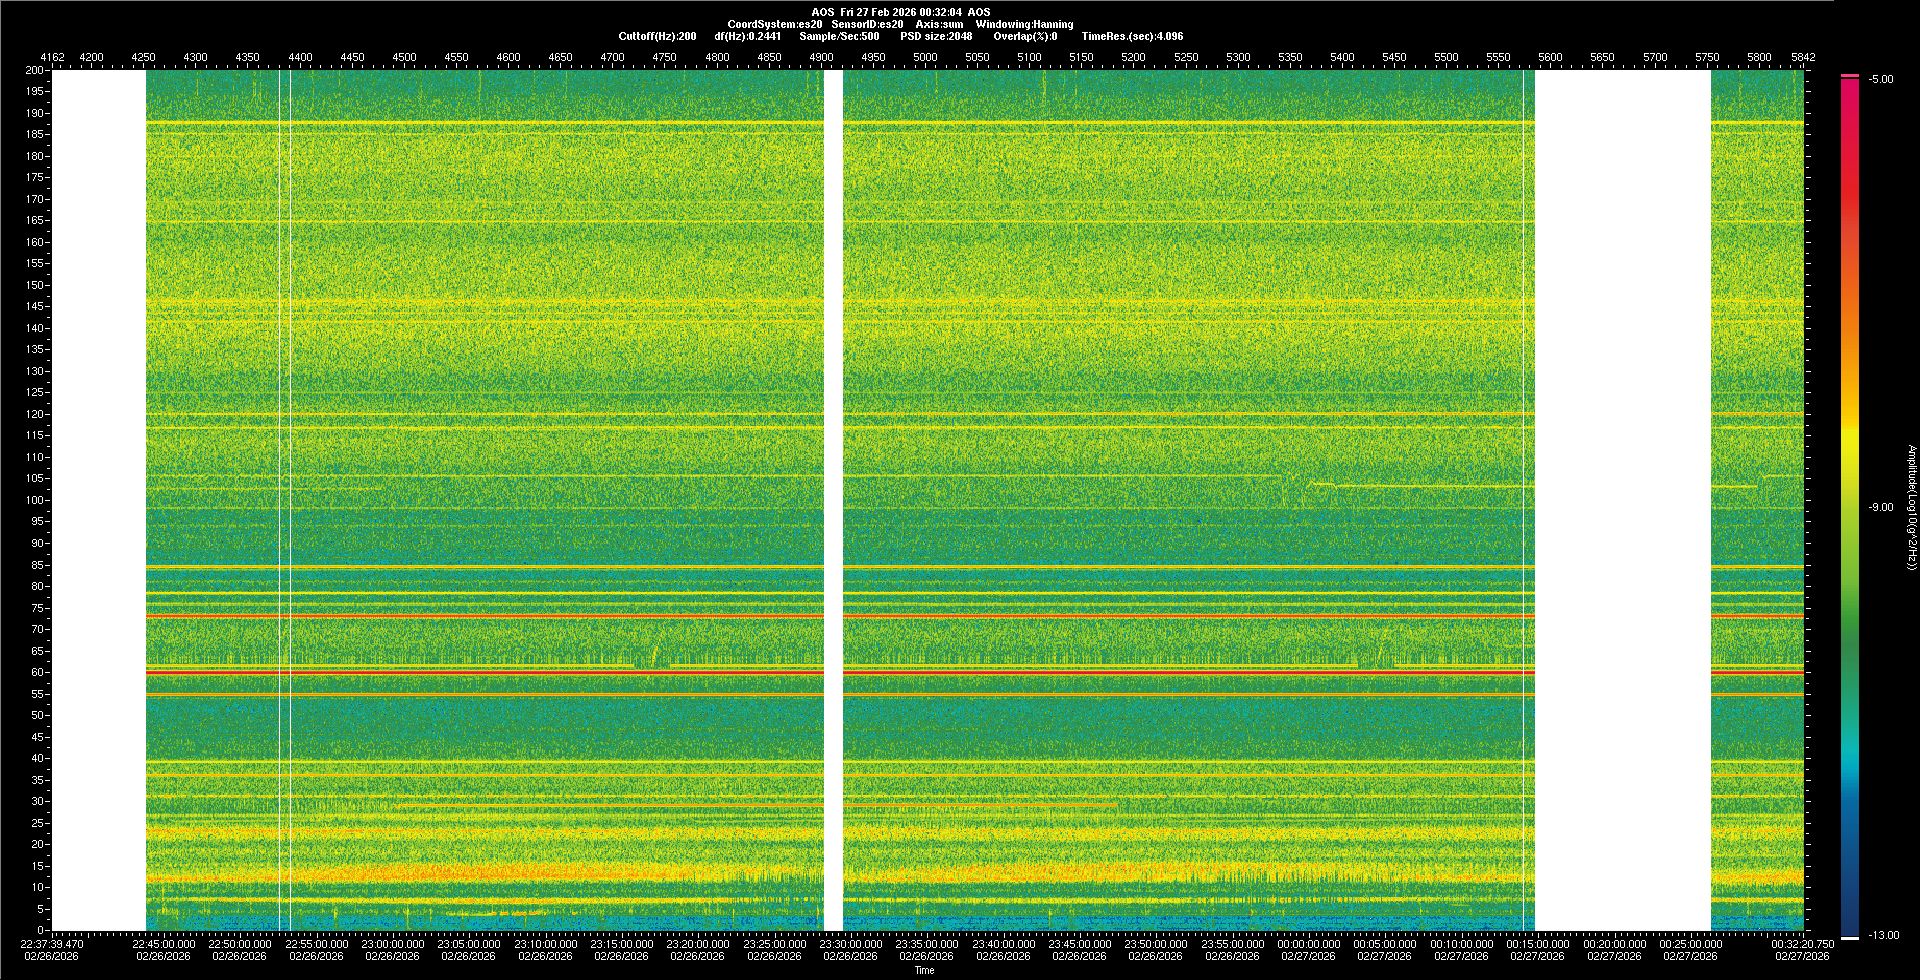
Task: Click the Windowing:Hanning header label
Action: tap(1024, 25)
